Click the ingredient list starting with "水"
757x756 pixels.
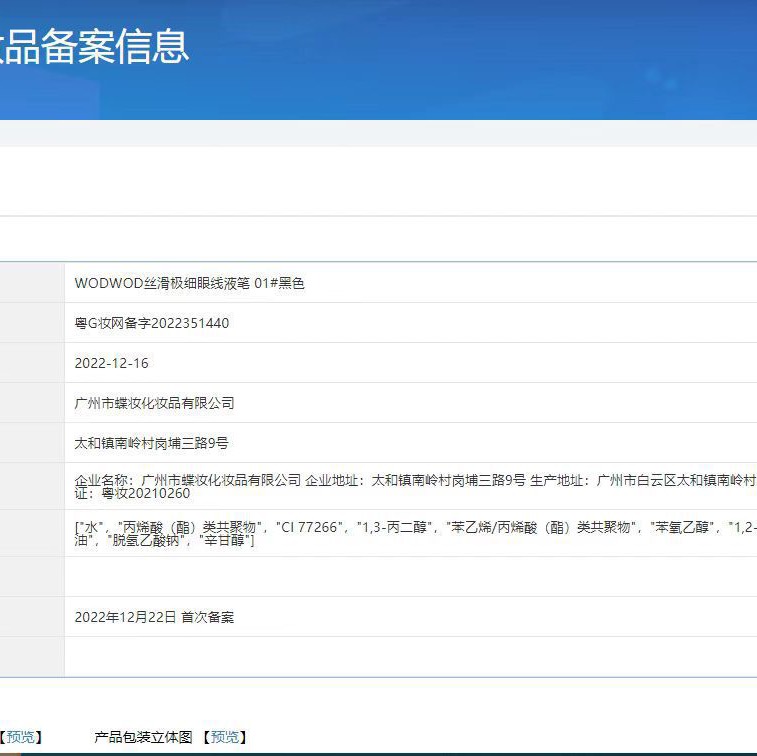click(x=416, y=533)
